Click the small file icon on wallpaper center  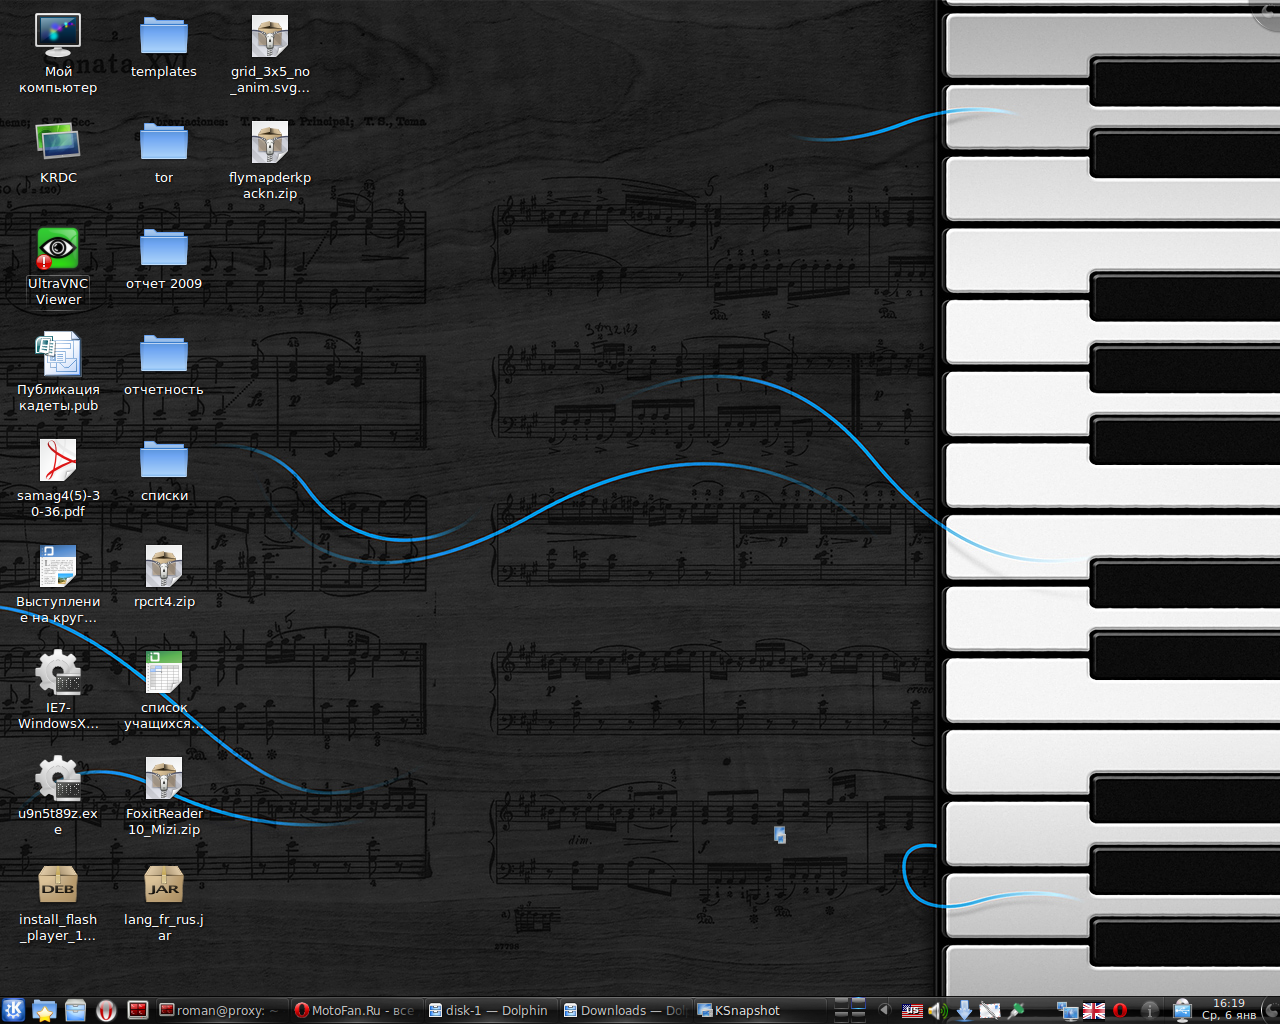pyautogui.click(x=780, y=834)
